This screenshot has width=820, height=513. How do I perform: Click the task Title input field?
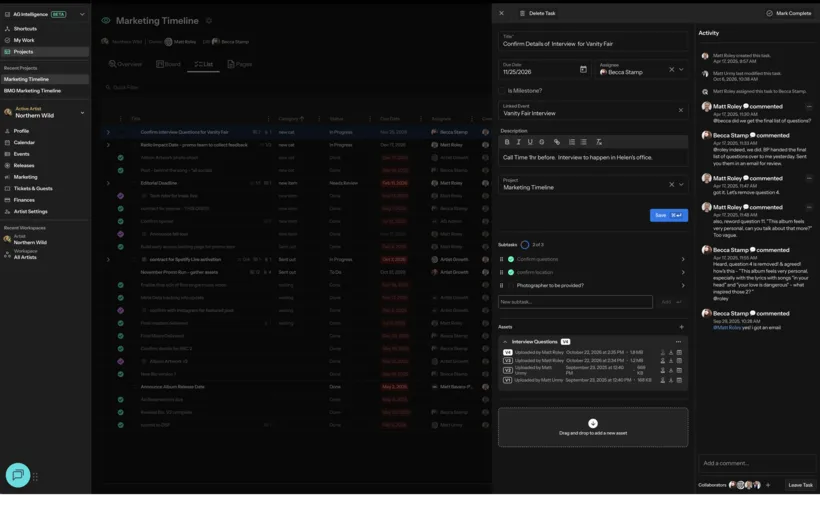point(593,41)
